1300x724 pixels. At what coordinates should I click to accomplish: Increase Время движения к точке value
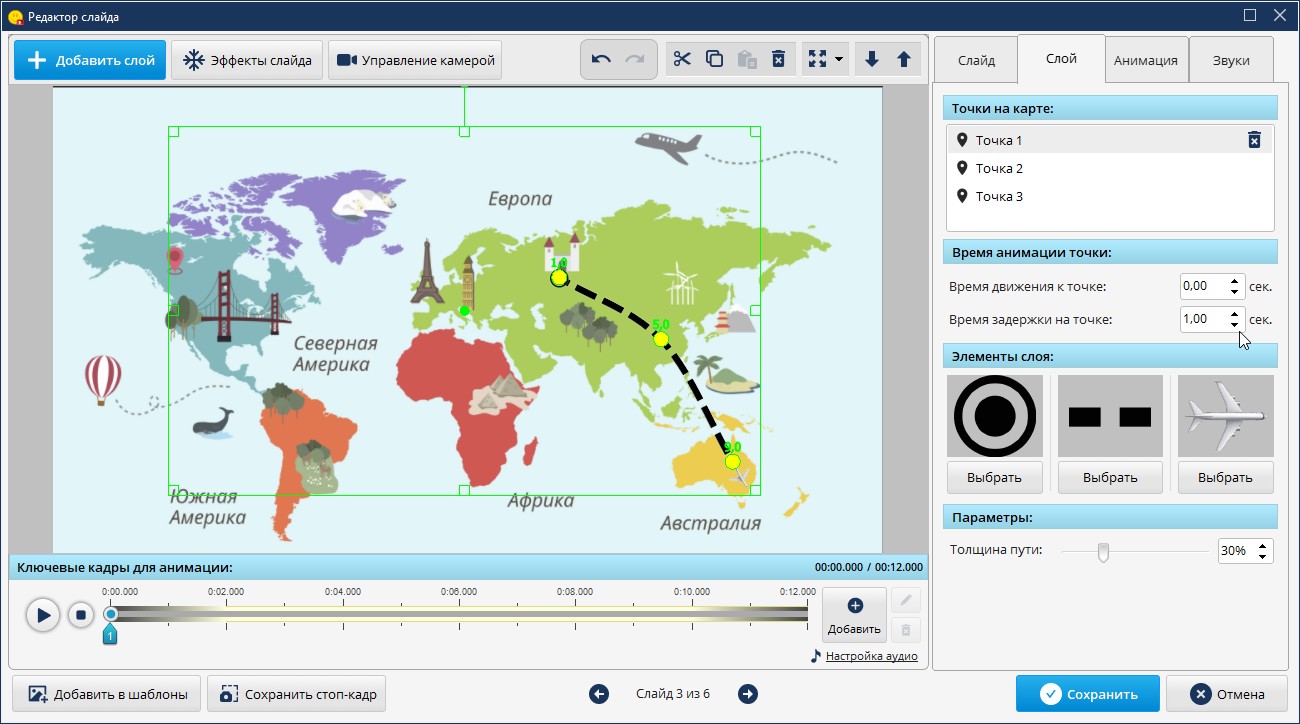1235,281
